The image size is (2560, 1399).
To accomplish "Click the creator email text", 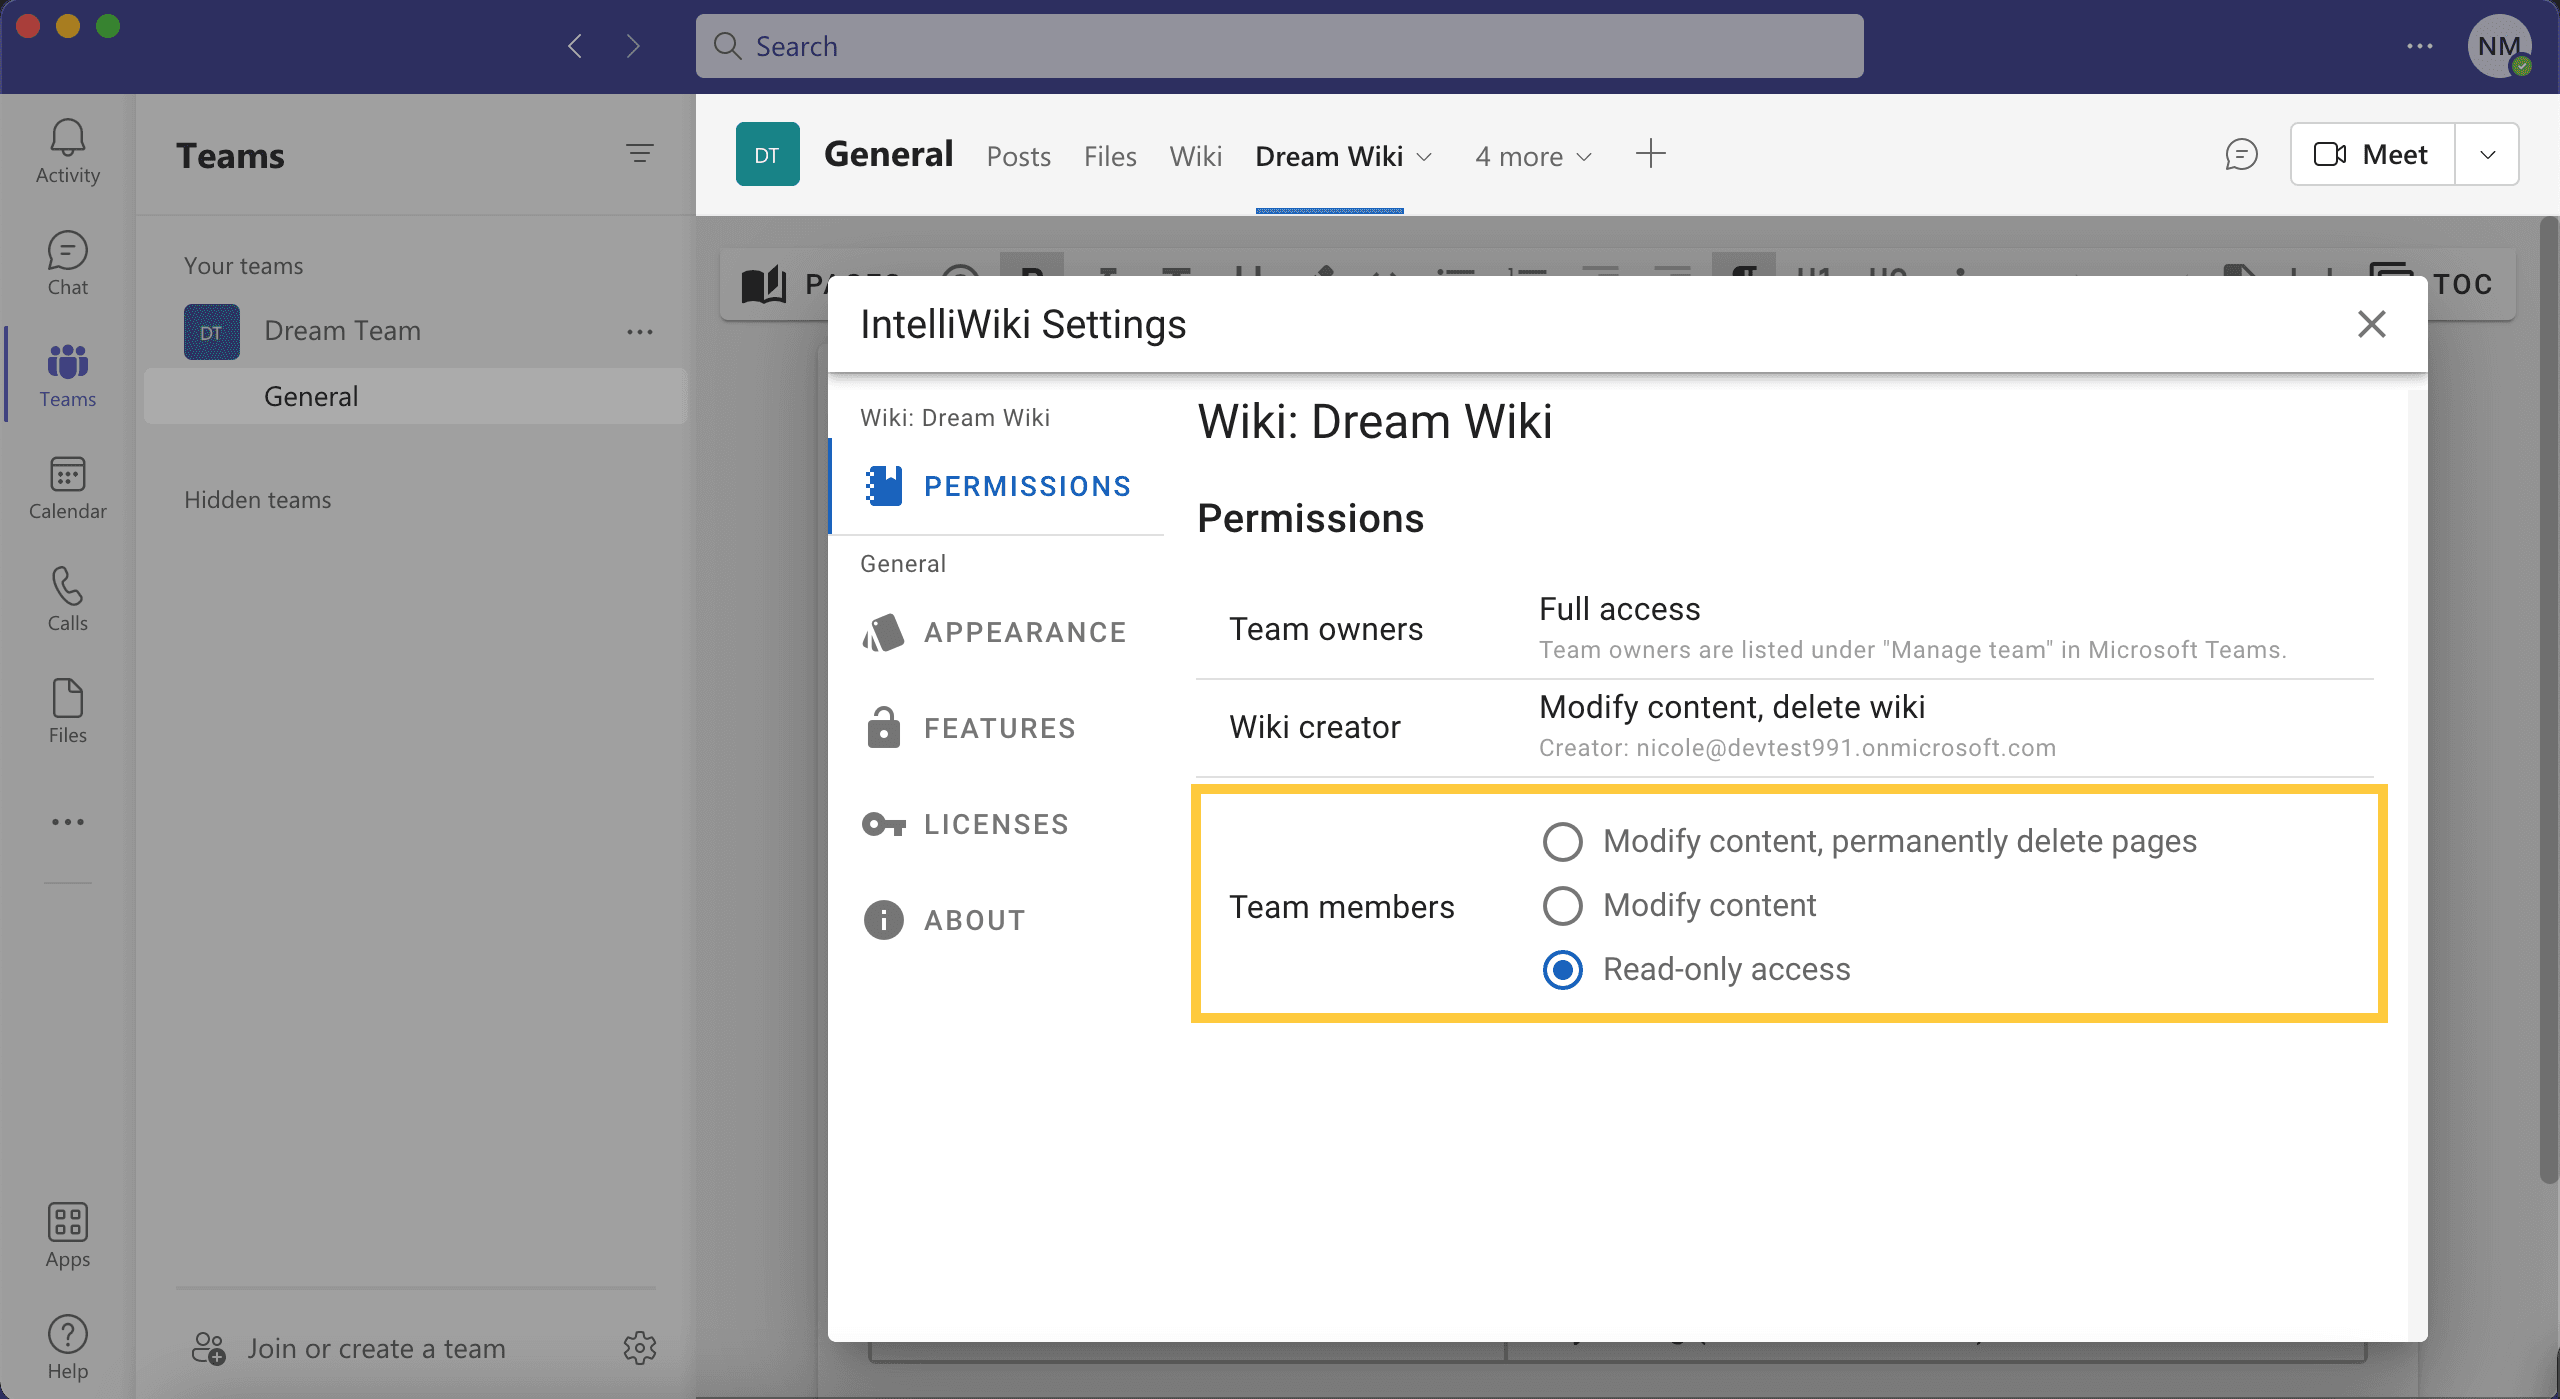I will click(1797, 748).
